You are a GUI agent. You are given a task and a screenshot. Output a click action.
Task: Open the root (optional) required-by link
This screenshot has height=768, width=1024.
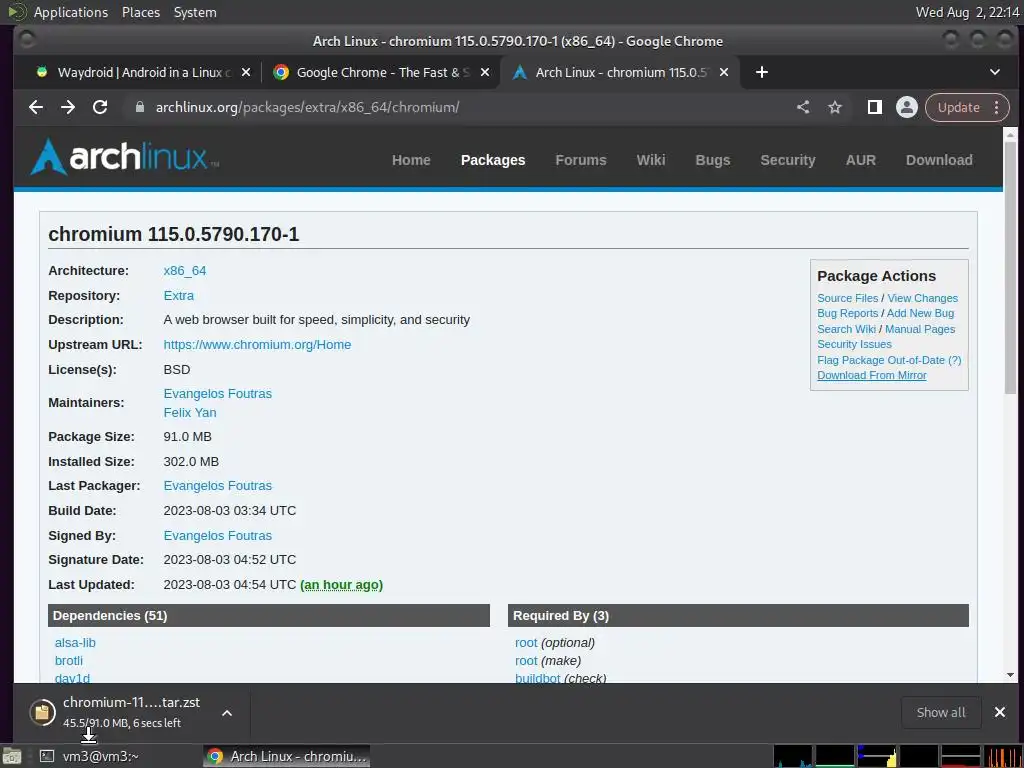click(526, 643)
